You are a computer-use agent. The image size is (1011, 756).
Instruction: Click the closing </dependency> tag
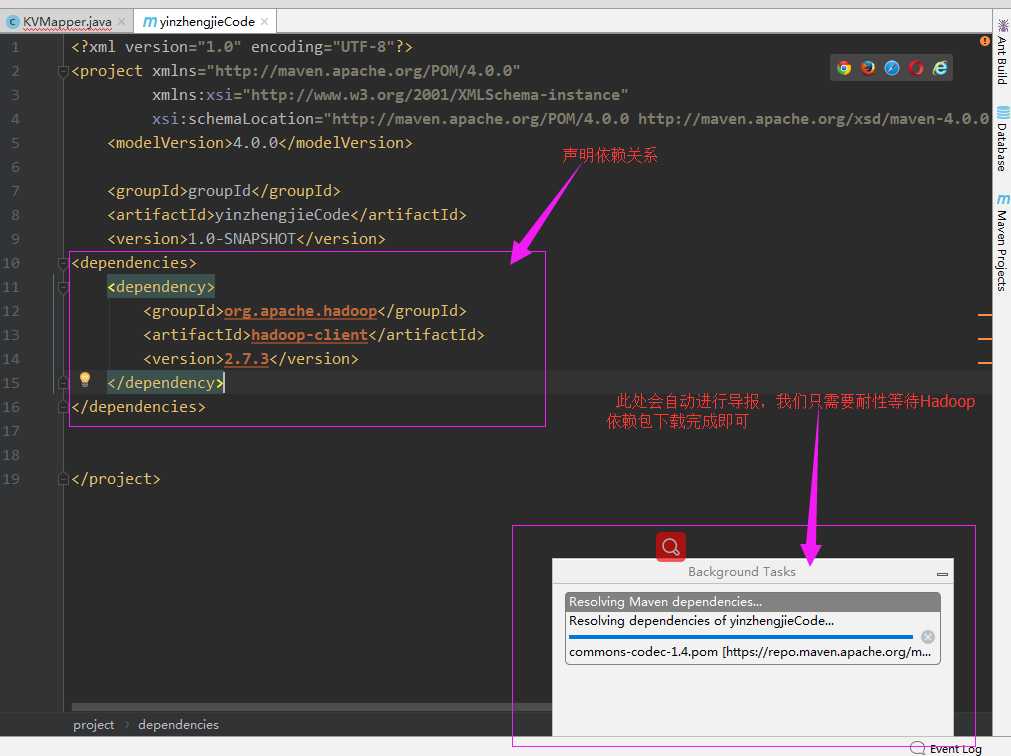tap(165, 383)
